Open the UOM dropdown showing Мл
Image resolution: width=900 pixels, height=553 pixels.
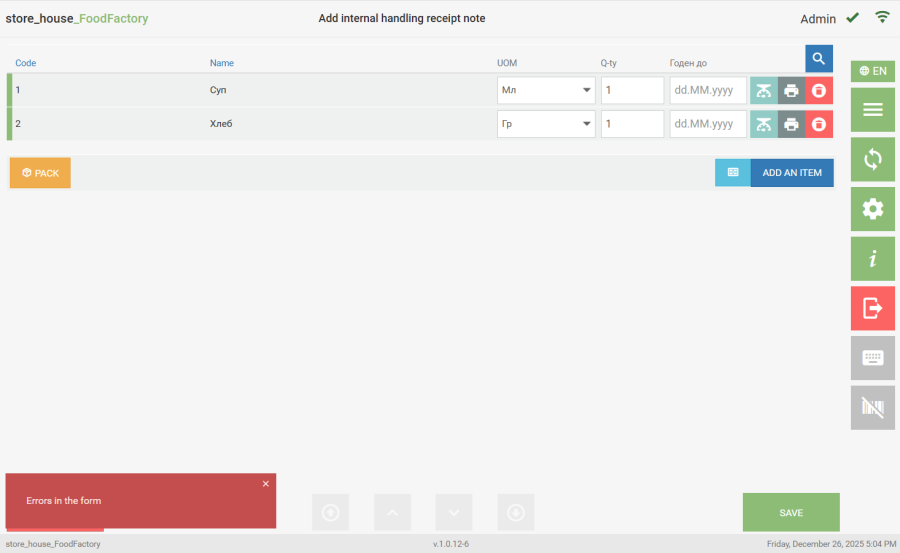pyautogui.click(x=545, y=91)
